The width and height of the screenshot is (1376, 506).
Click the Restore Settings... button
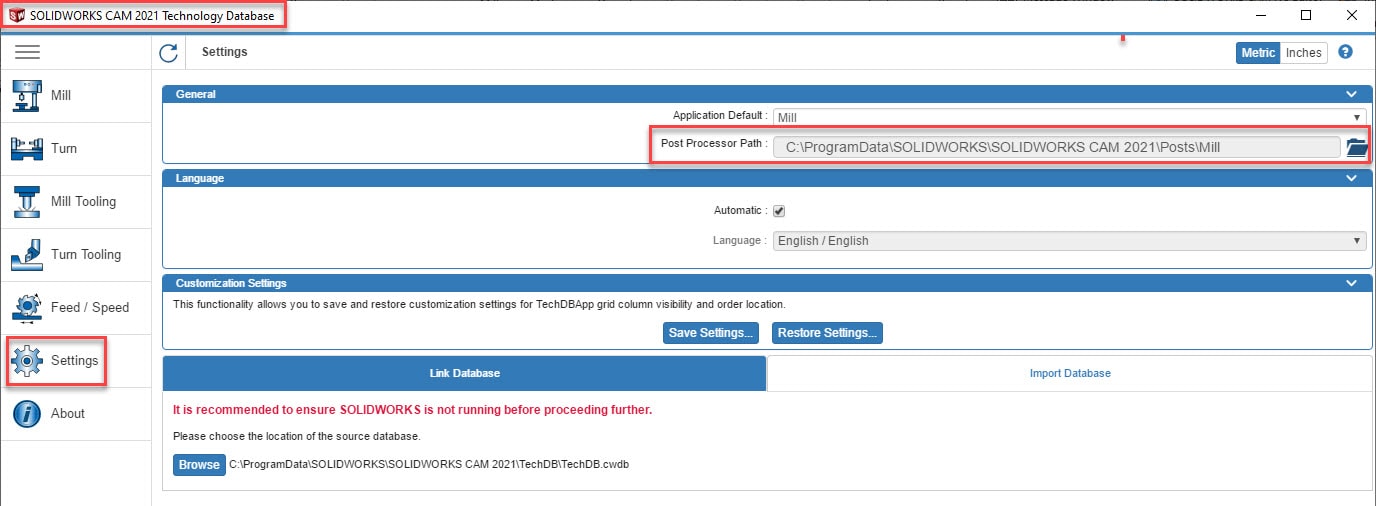point(828,333)
